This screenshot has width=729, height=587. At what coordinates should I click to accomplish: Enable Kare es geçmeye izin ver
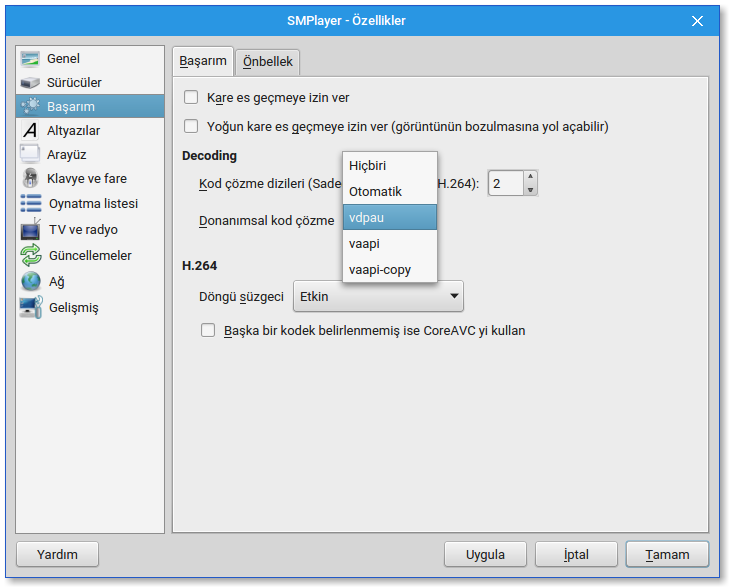[x=191, y=97]
